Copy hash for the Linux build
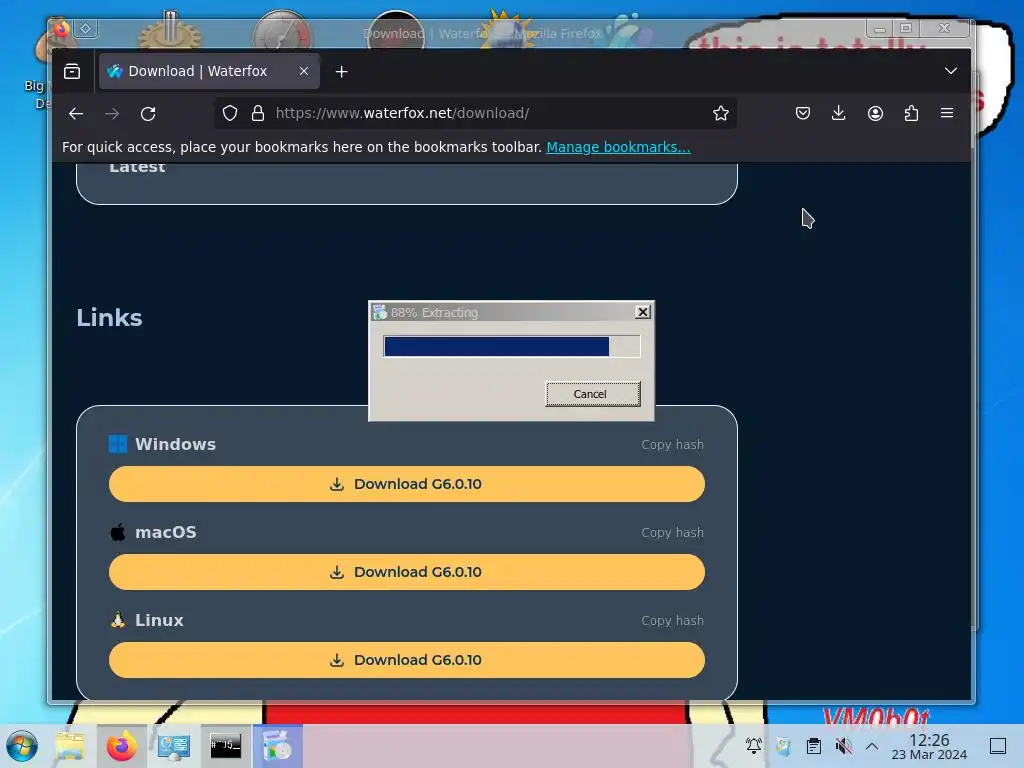The height and width of the screenshot is (768, 1024). pyautogui.click(x=672, y=620)
